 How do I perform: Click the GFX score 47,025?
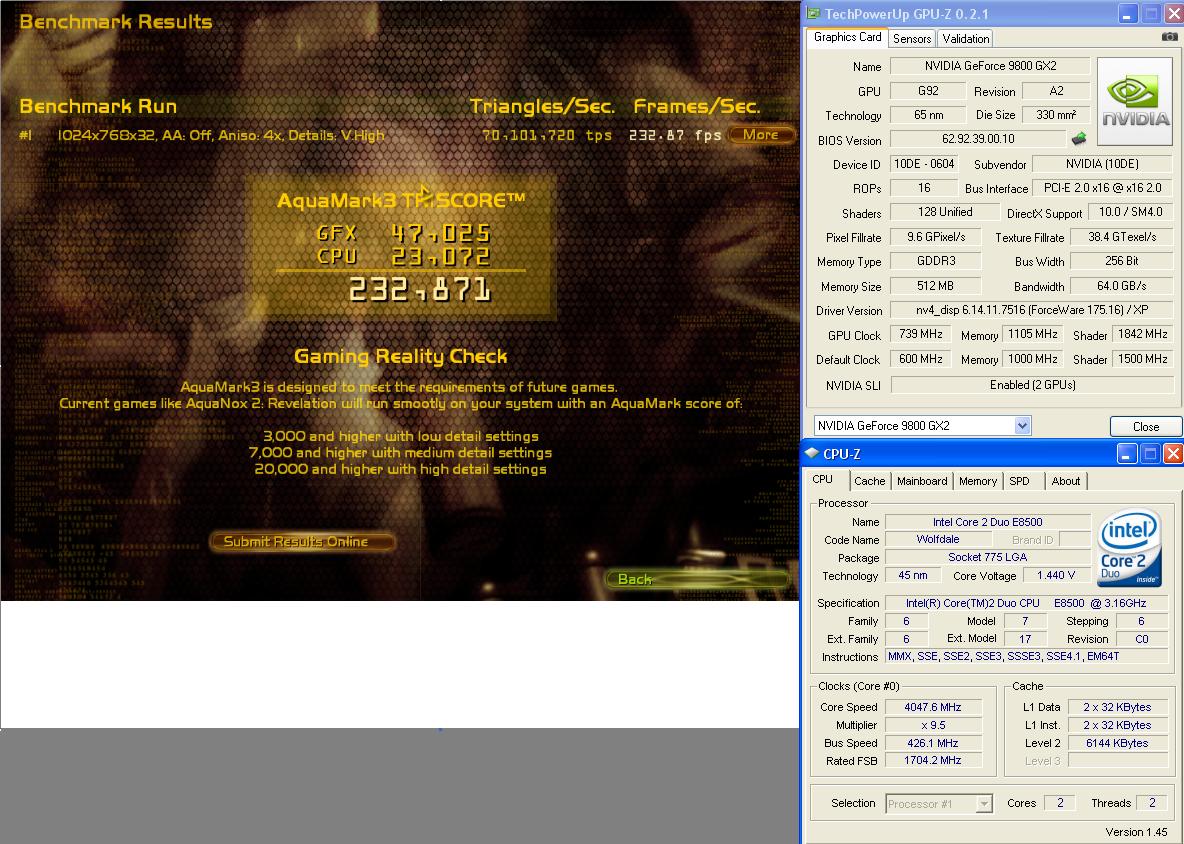[441, 234]
